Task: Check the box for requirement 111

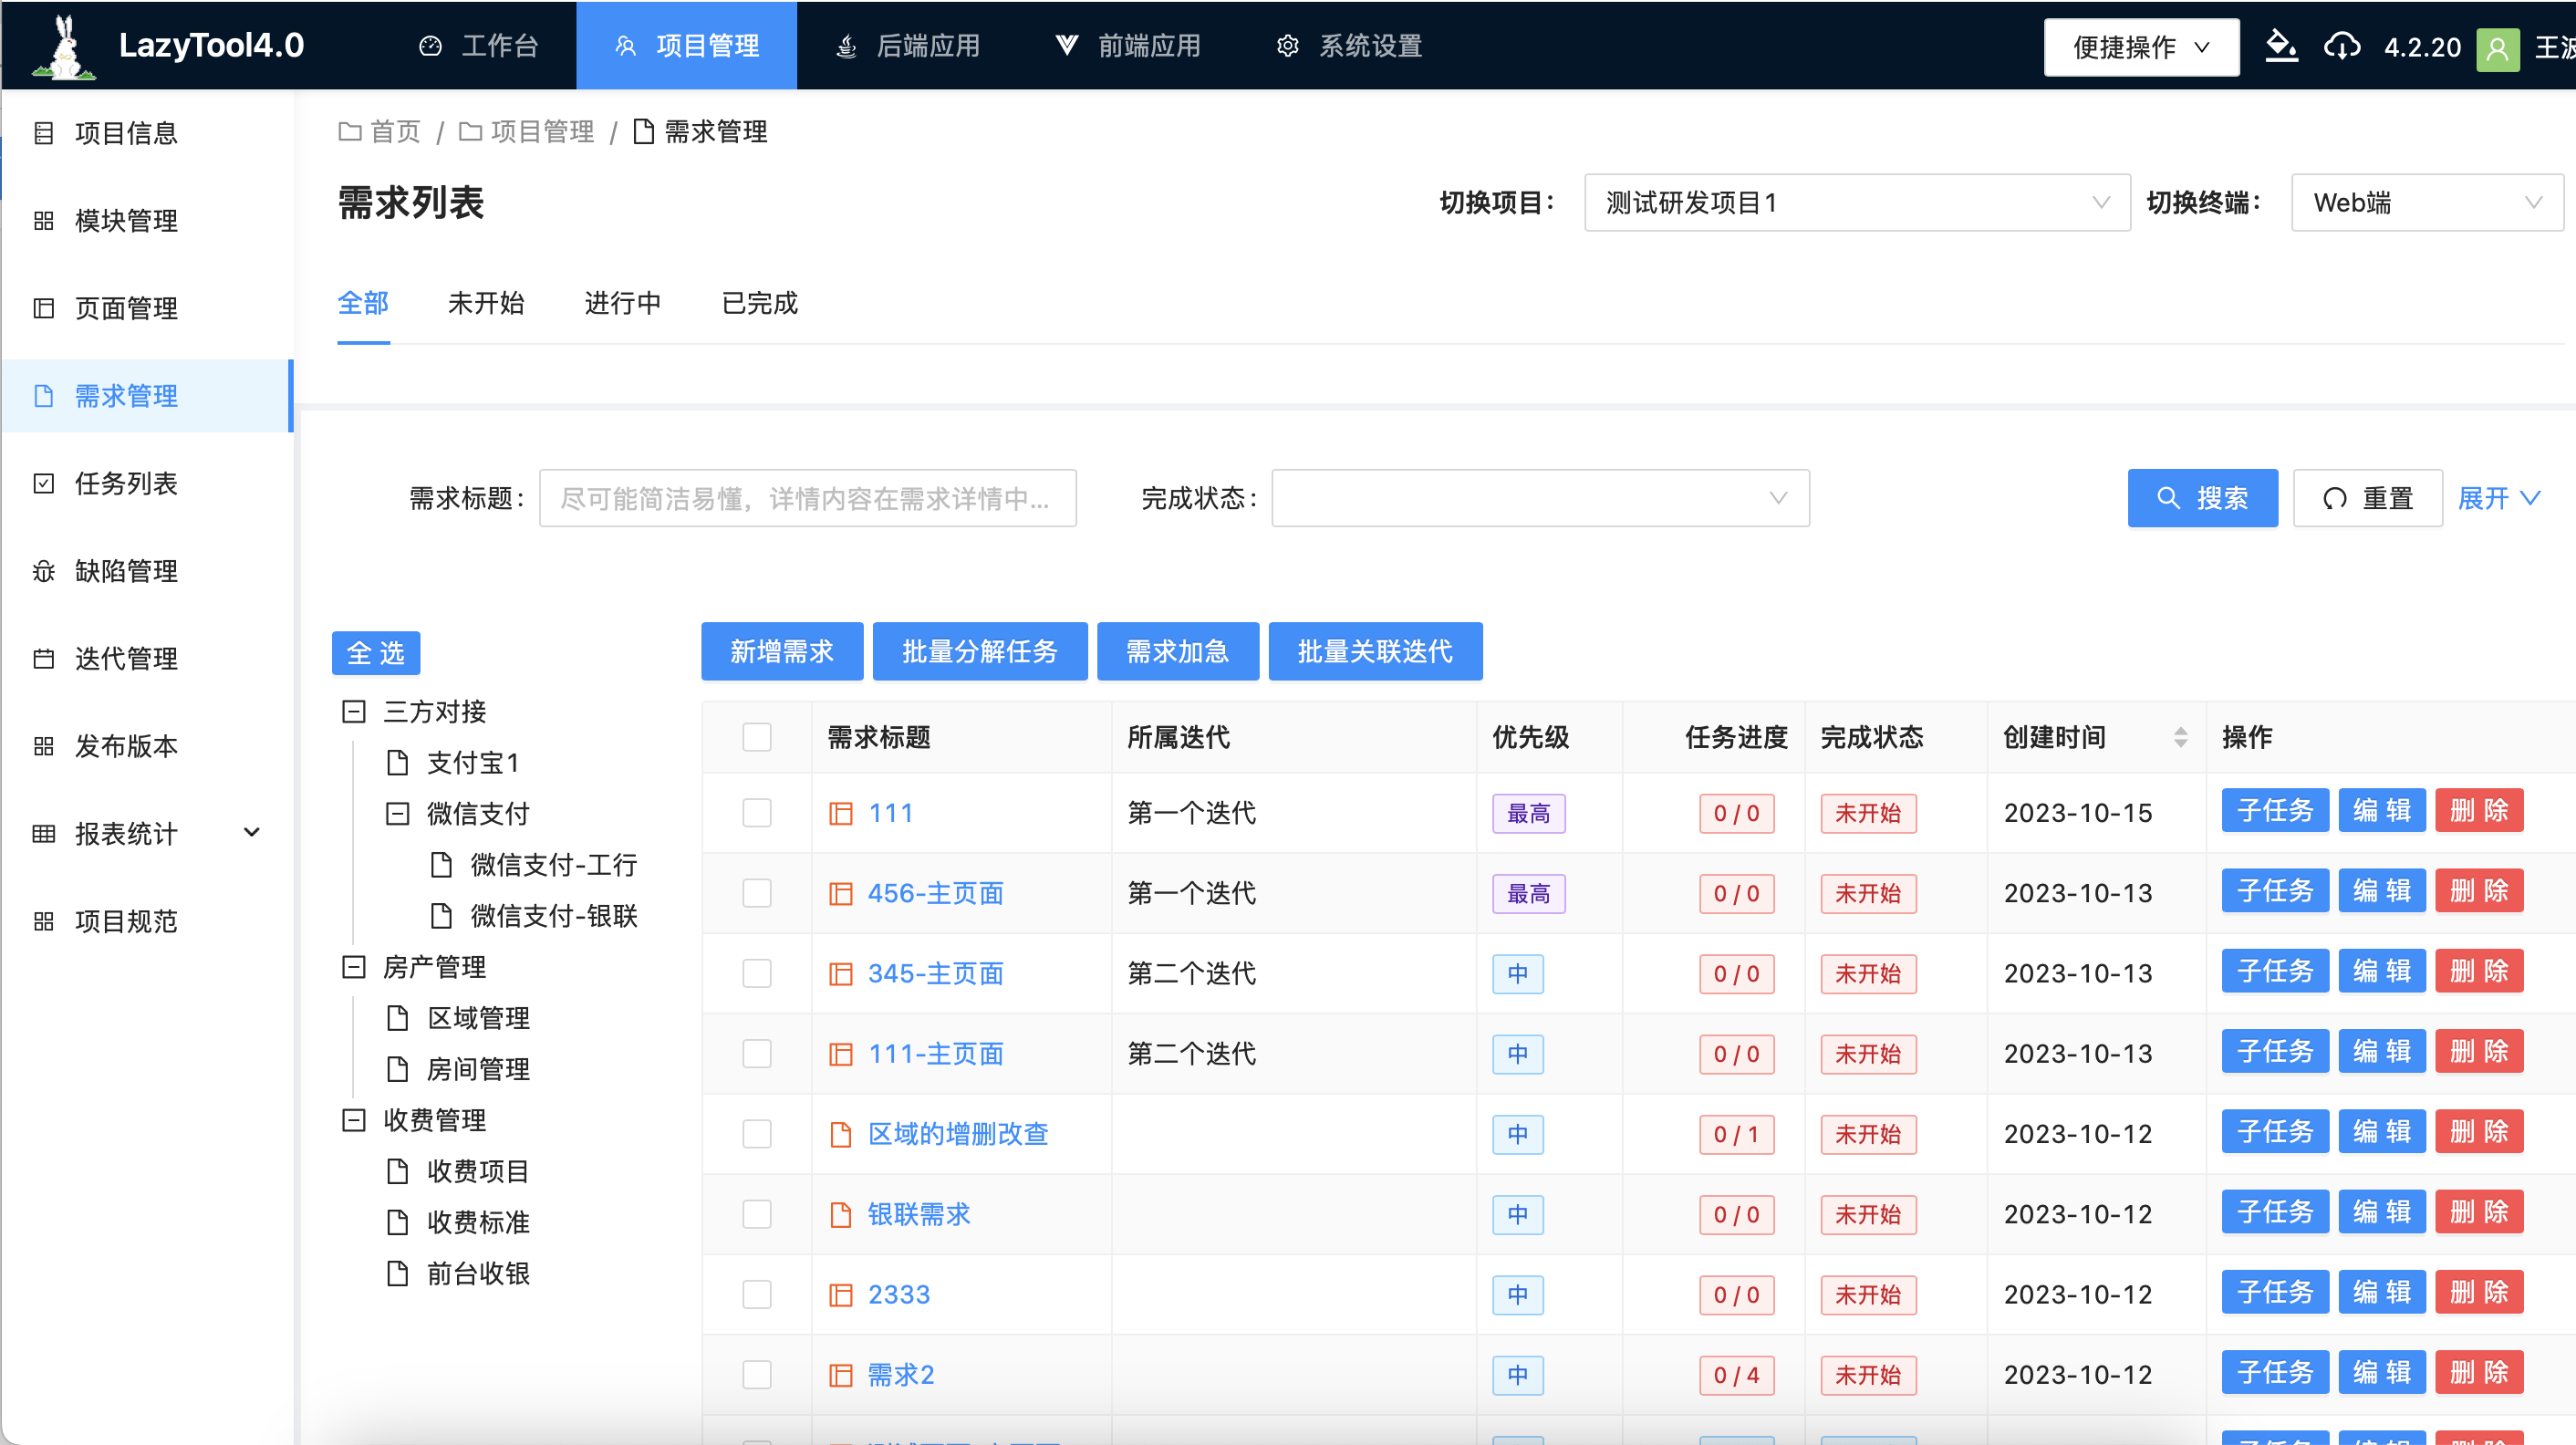Action: 757,813
